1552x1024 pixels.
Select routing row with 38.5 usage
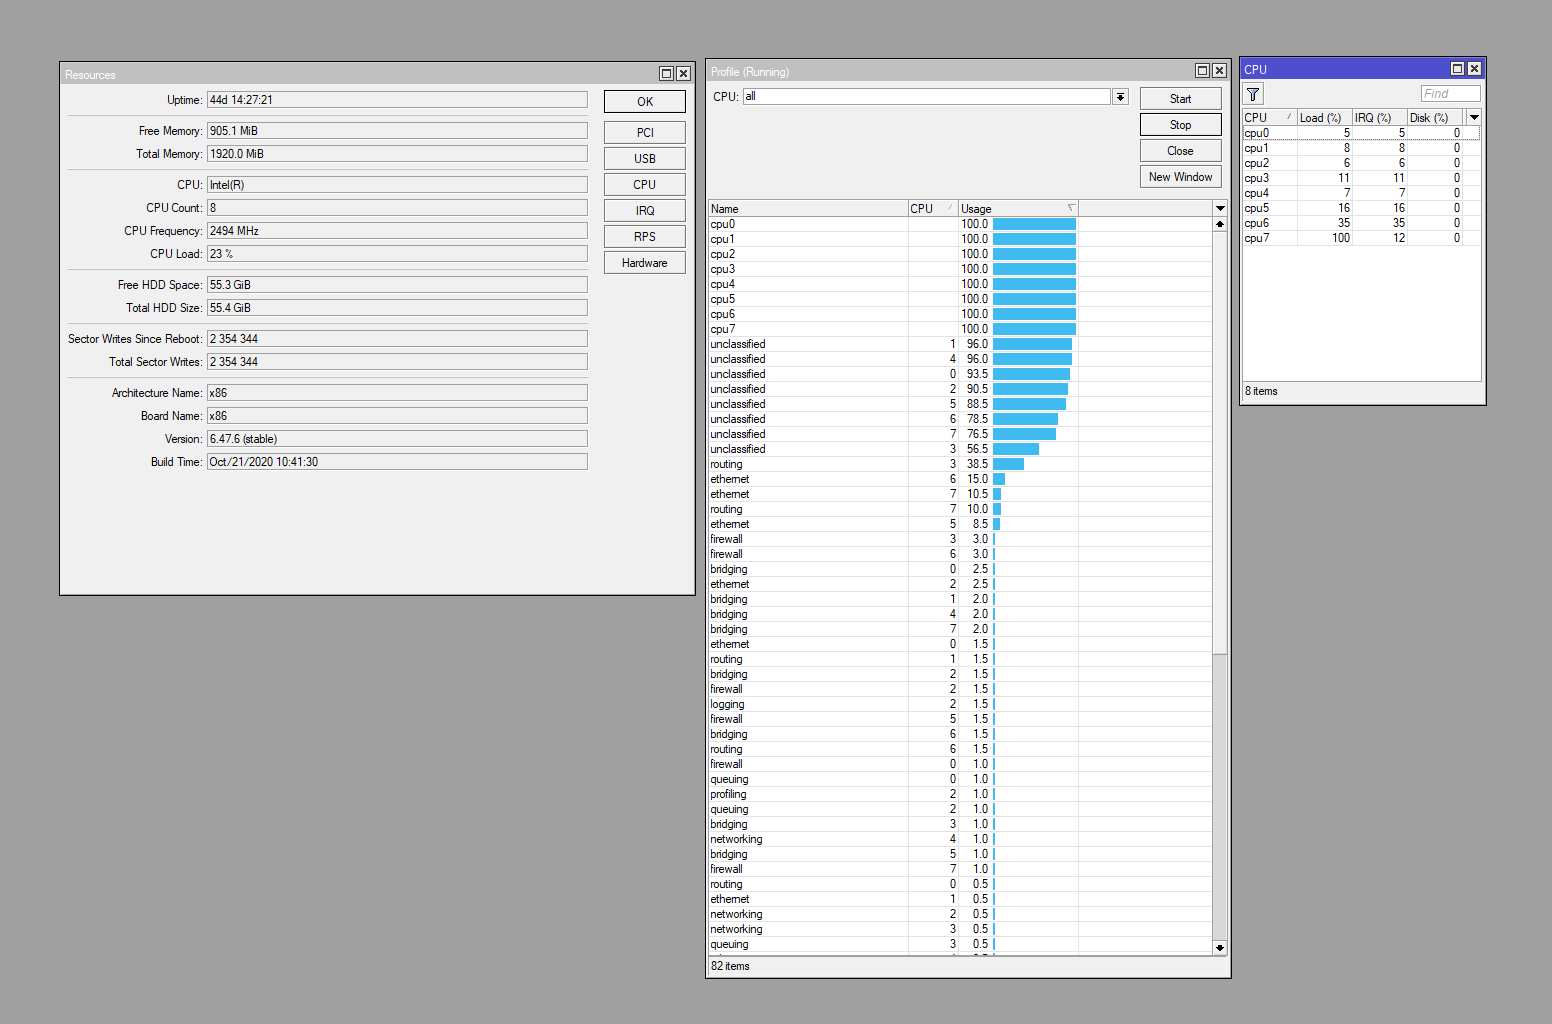[x=960, y=464]
